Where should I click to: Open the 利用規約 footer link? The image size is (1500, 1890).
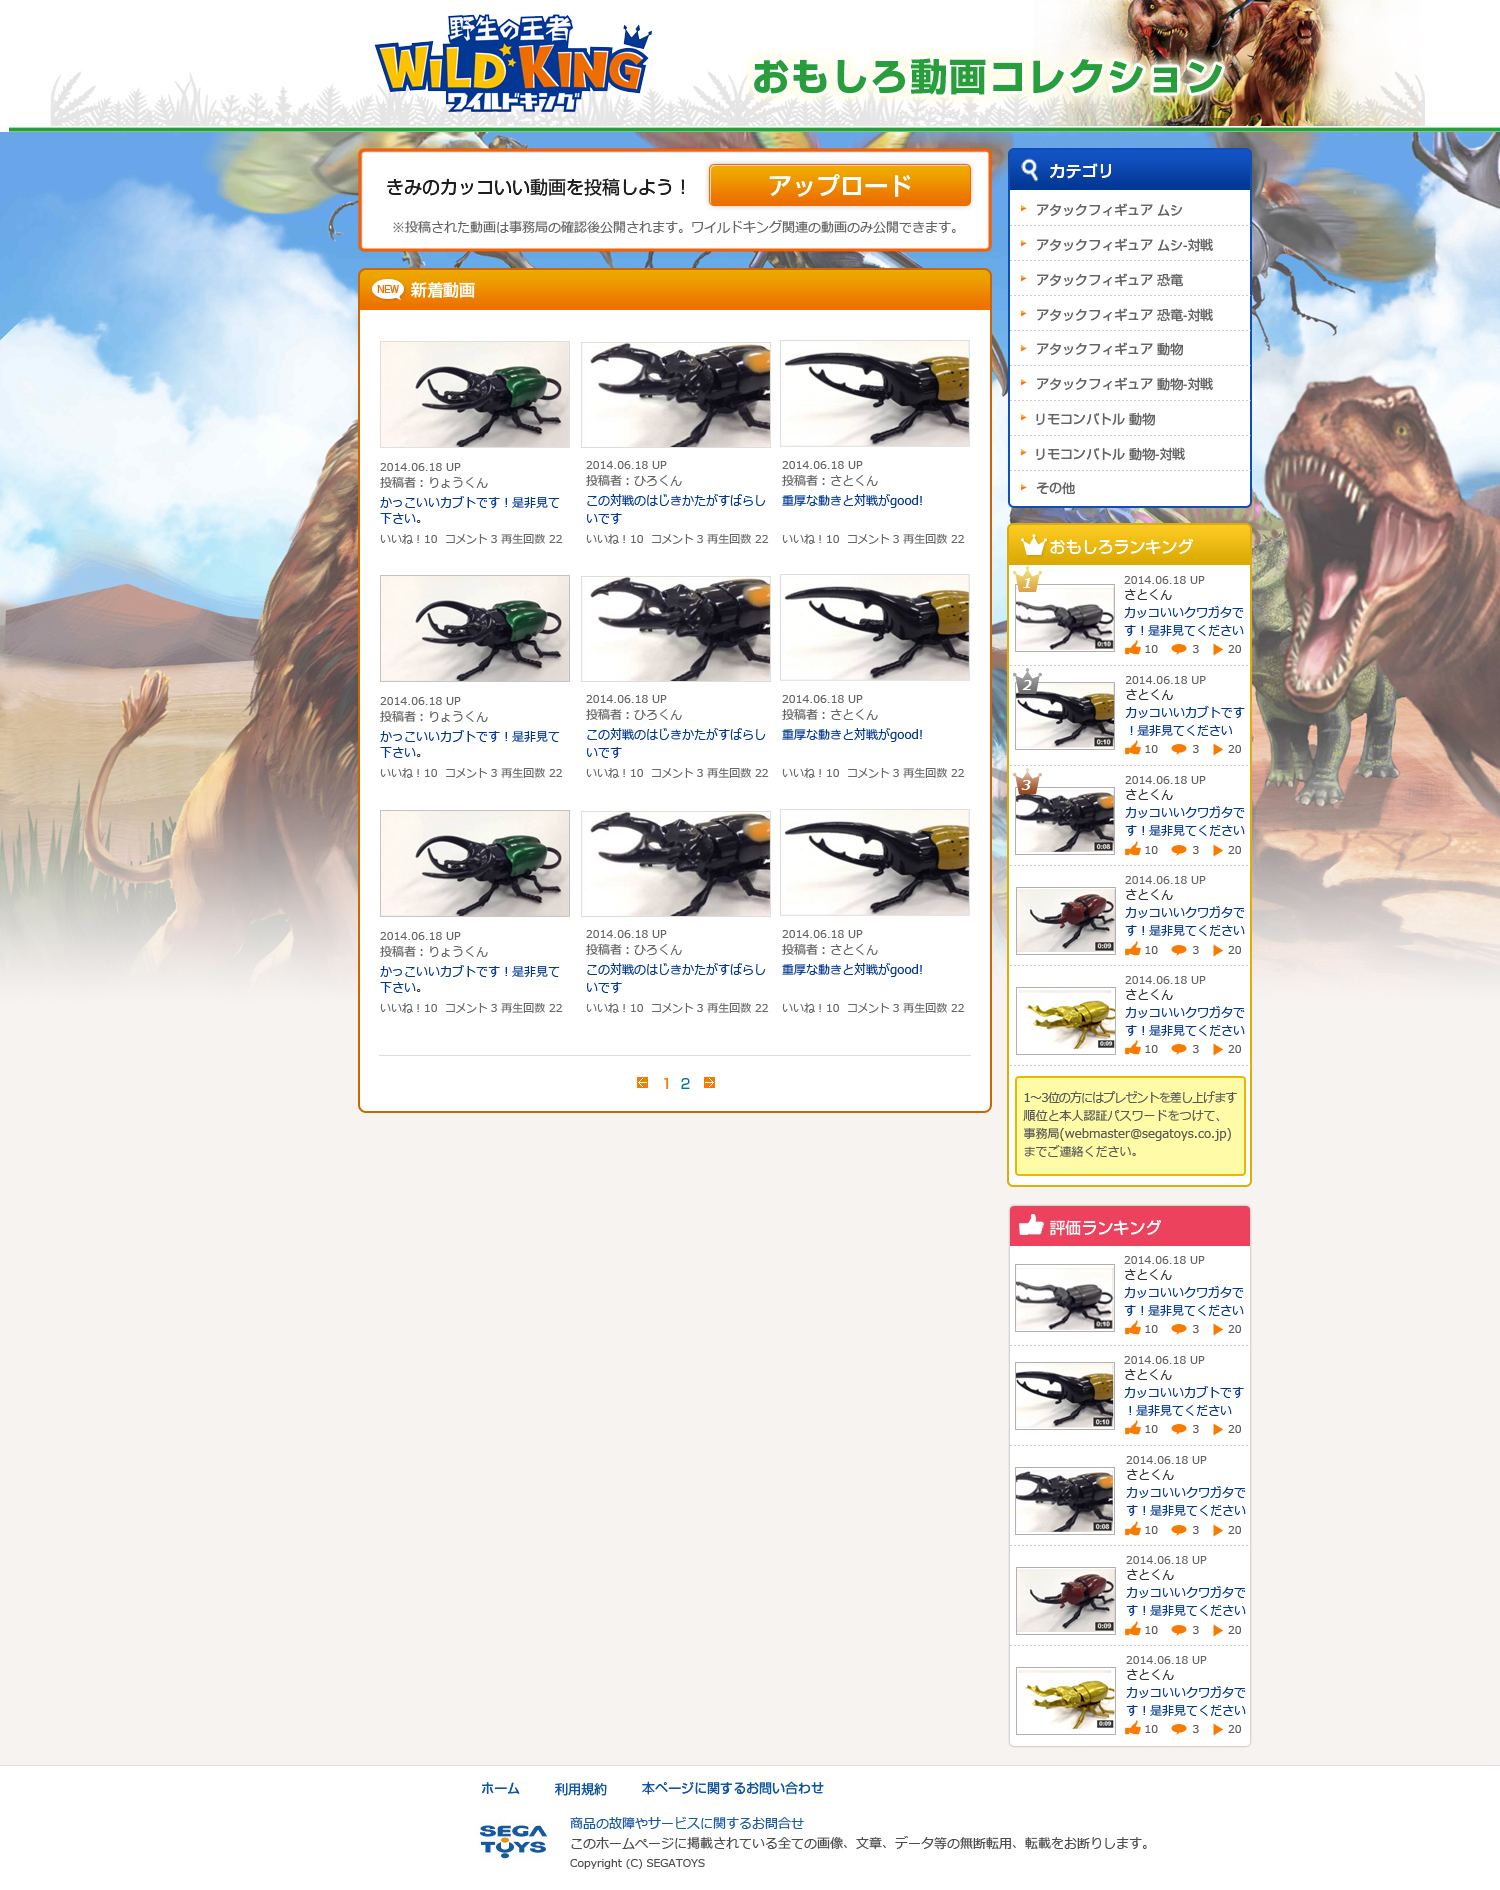(580, 1789)
